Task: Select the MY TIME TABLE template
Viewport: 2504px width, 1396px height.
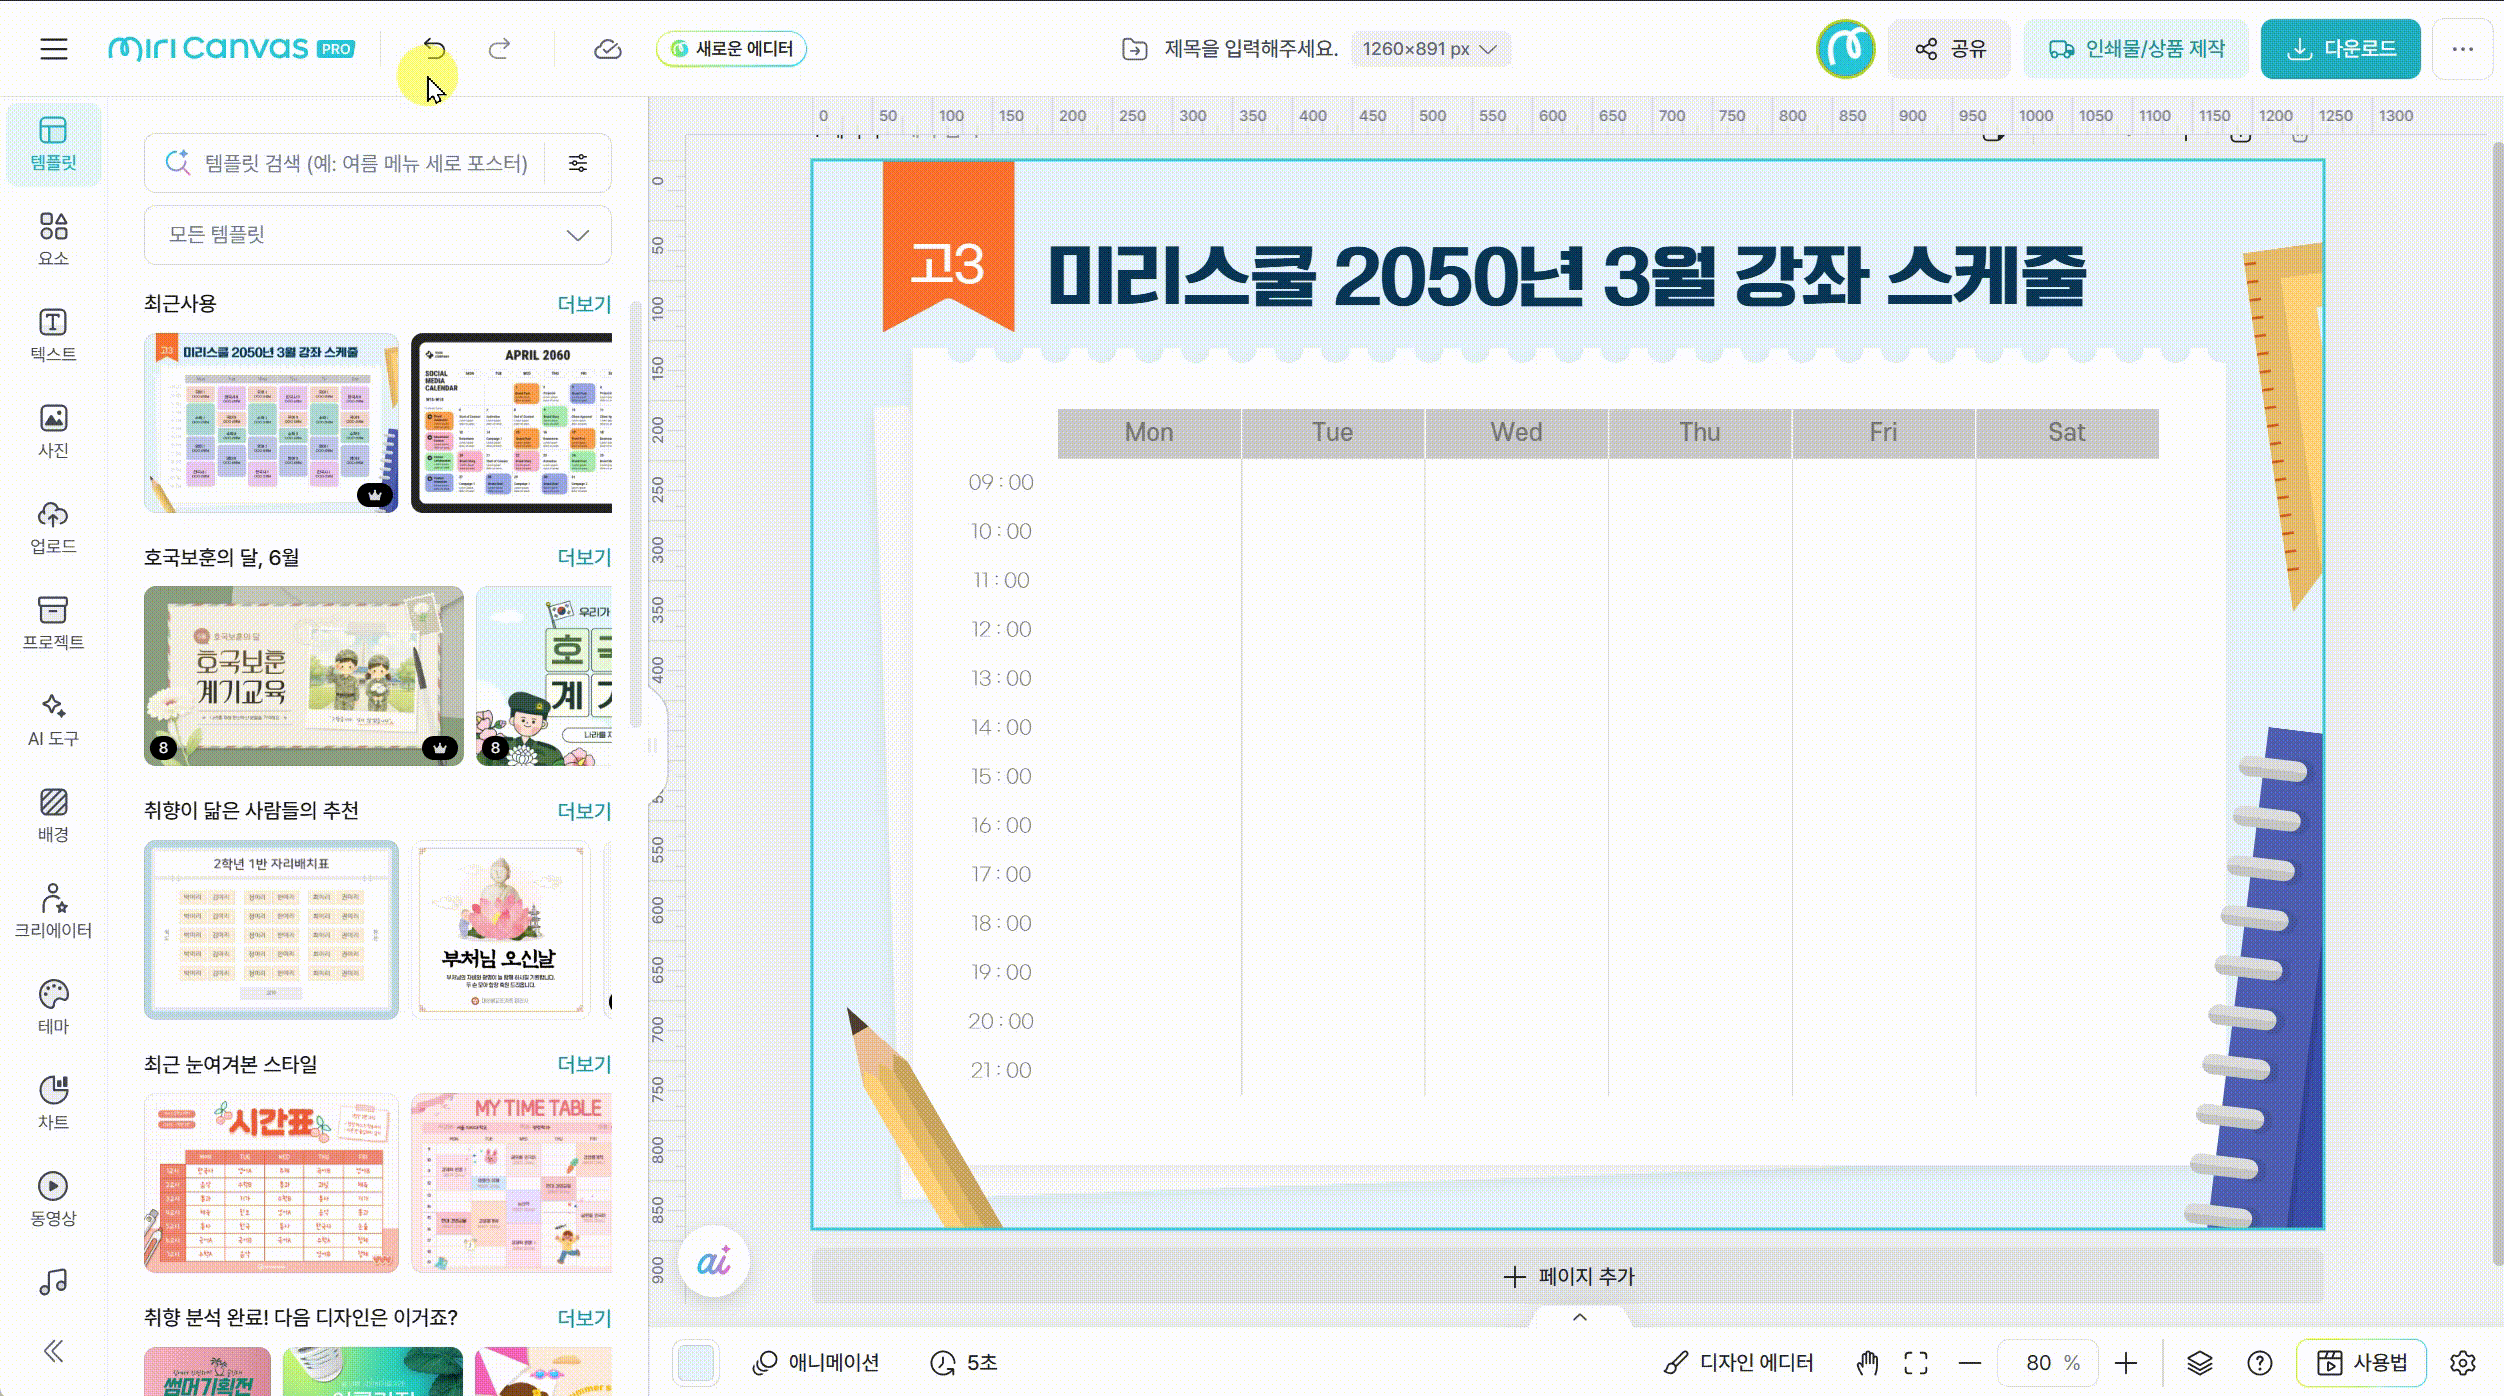Action: pos(512,1183)
